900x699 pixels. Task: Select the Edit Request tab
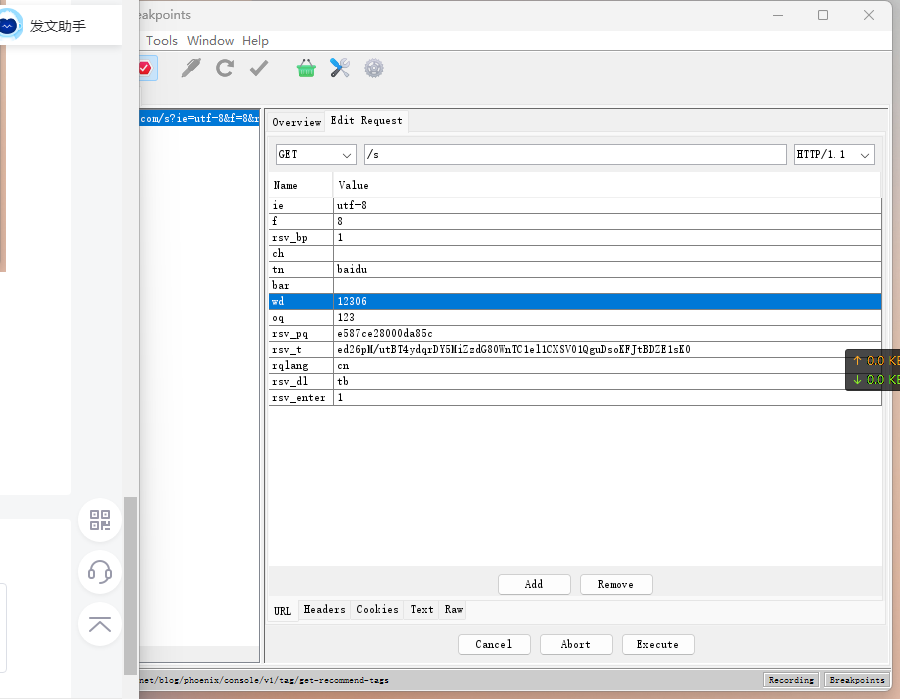(x=366, y=121)
